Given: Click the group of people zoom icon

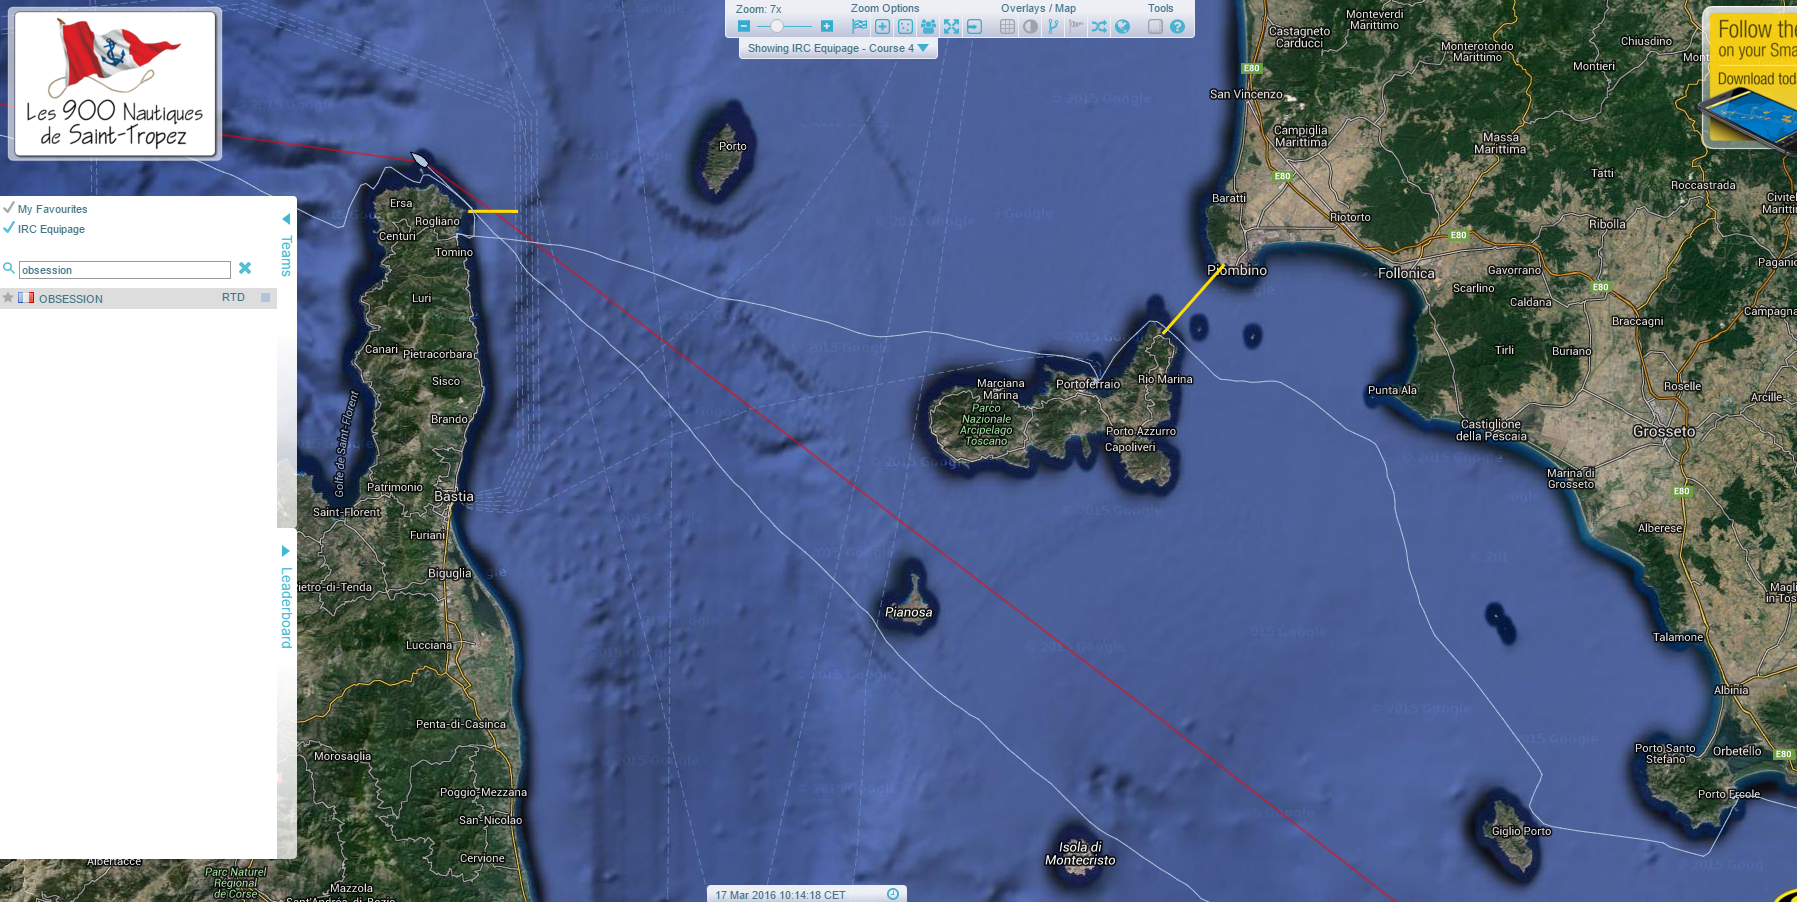Looking at the screenshot, I should (928, 27).
